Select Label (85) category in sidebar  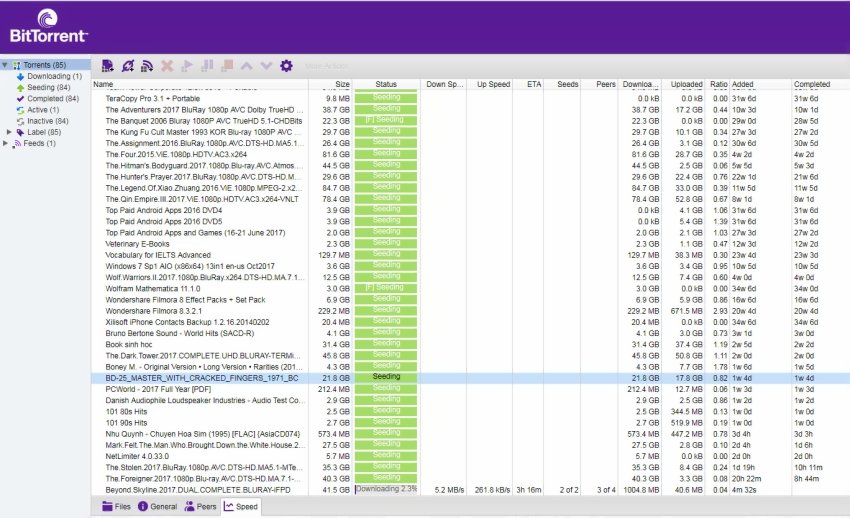pos(44,132)
